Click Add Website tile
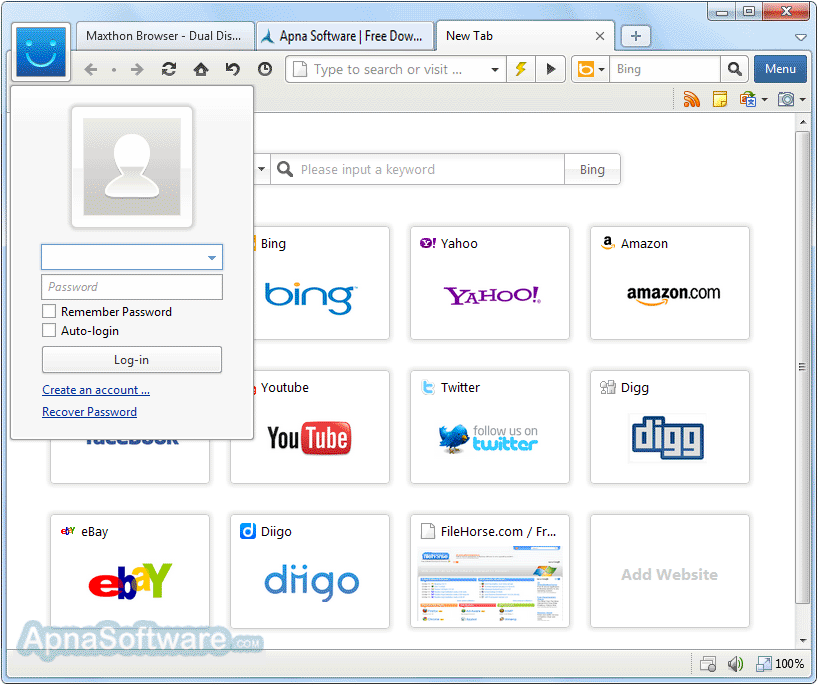Image resolution: width=818 pixels, height=685 pixels. coord(669,571)
